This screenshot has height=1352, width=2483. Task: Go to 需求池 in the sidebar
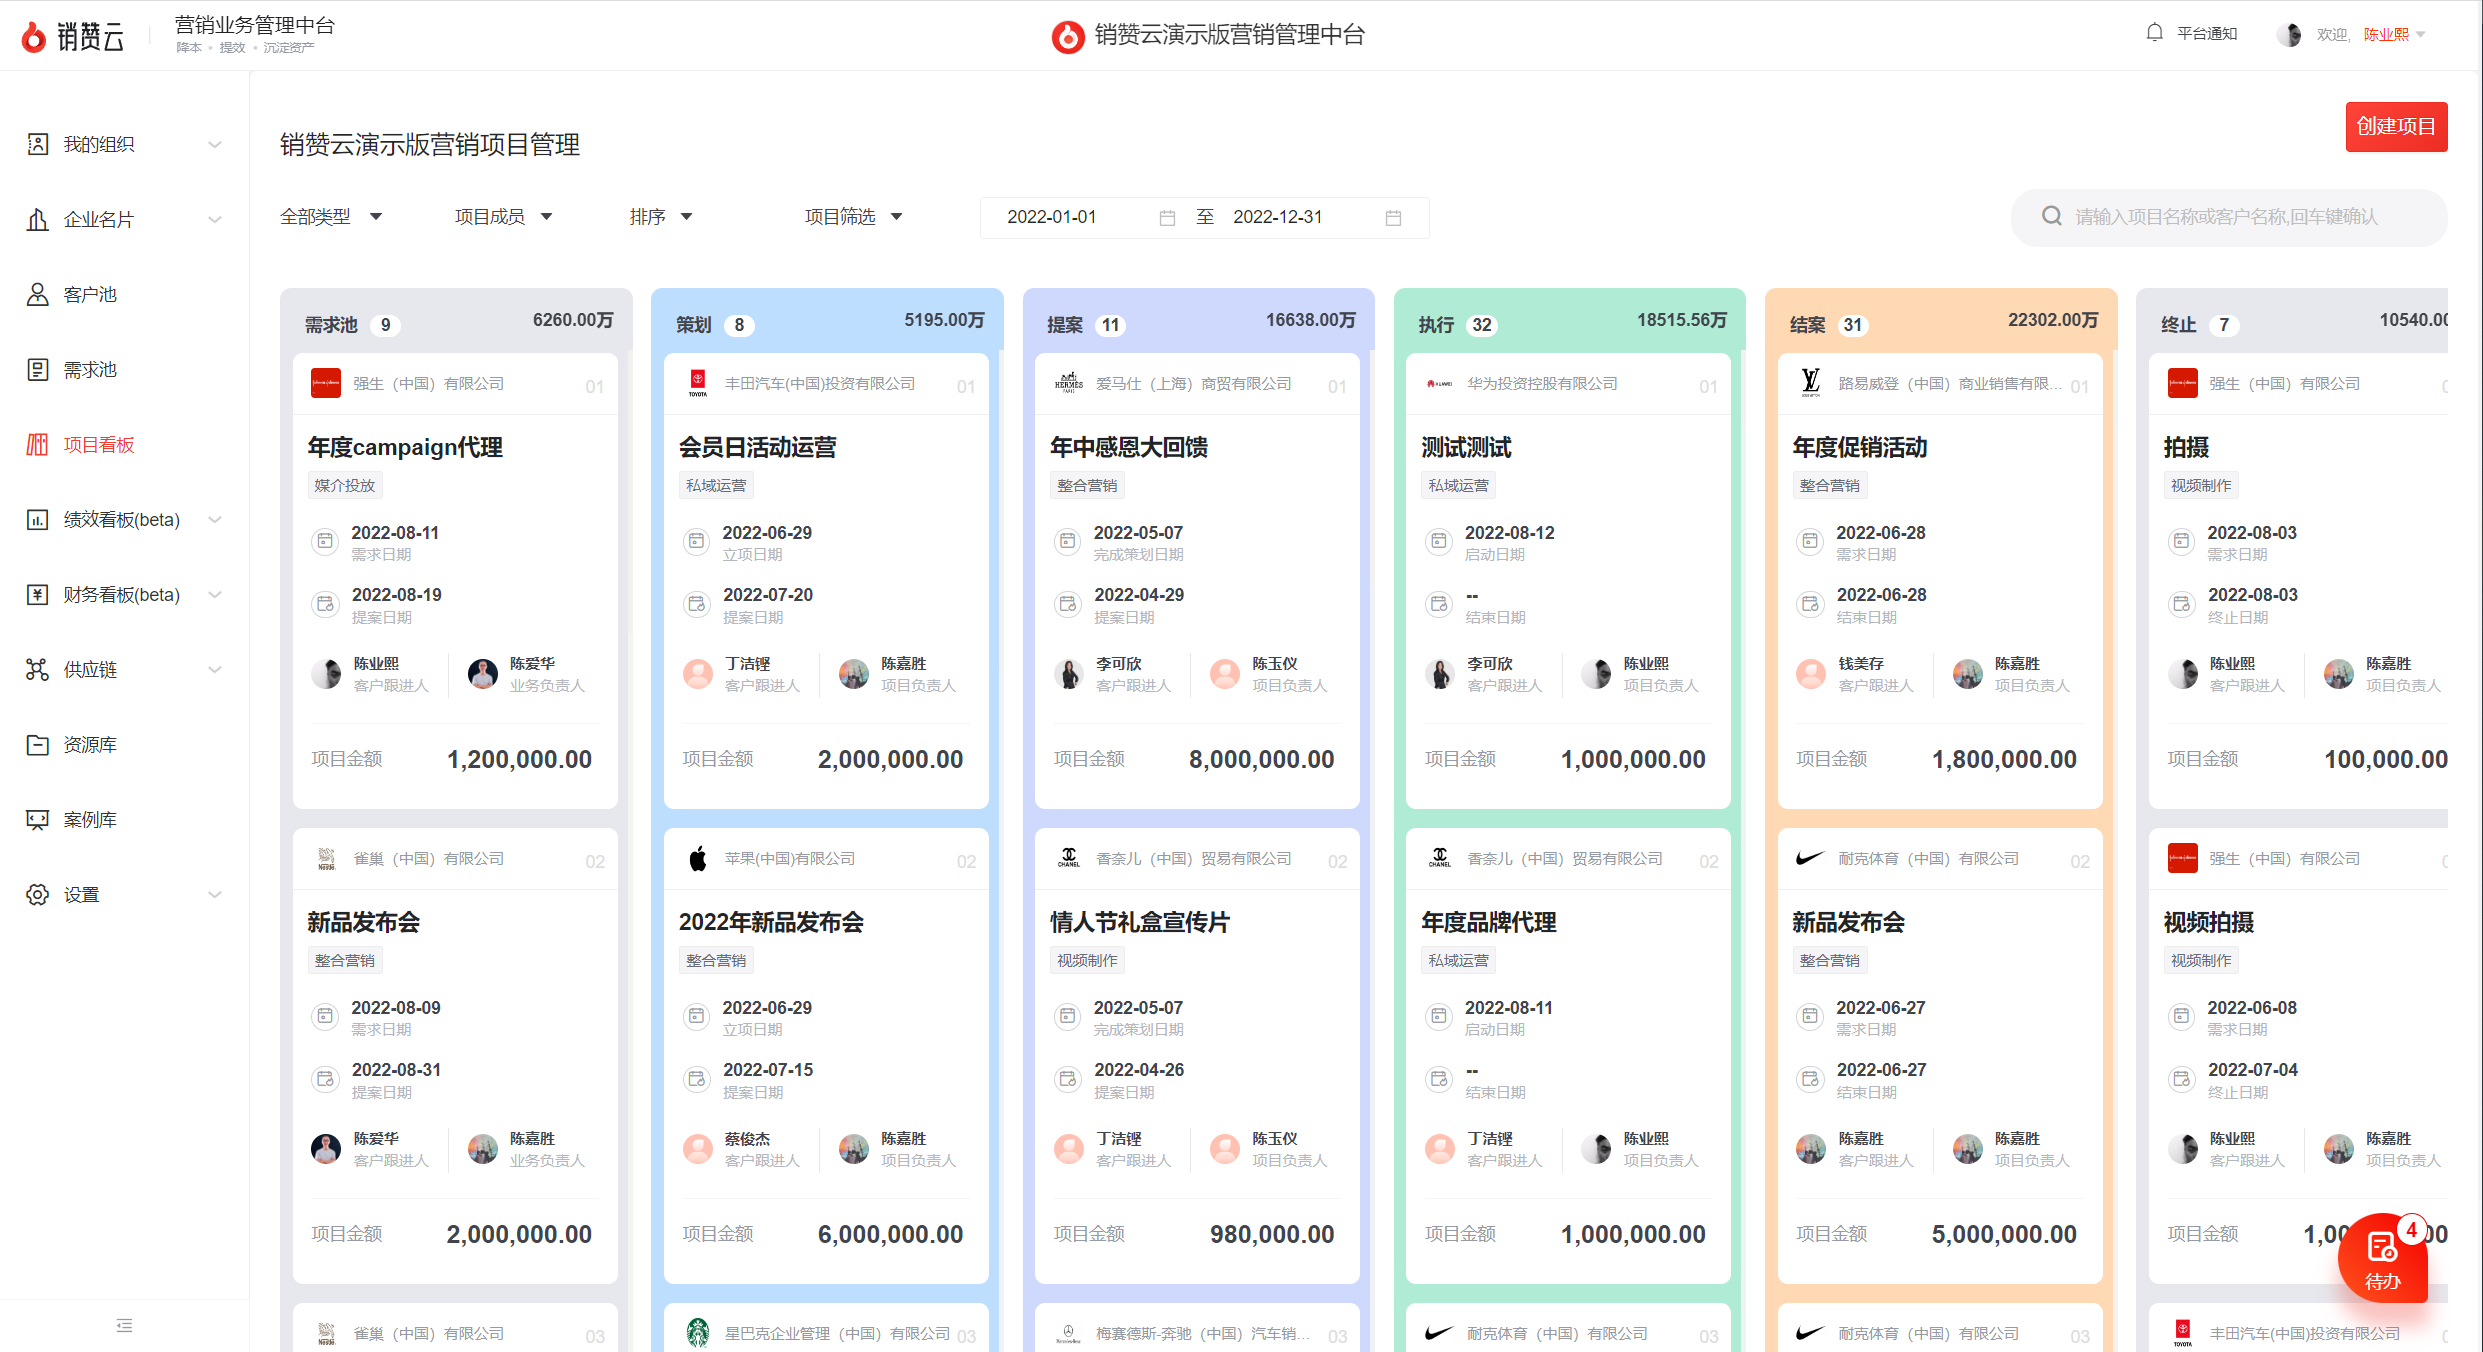point(90,369)
